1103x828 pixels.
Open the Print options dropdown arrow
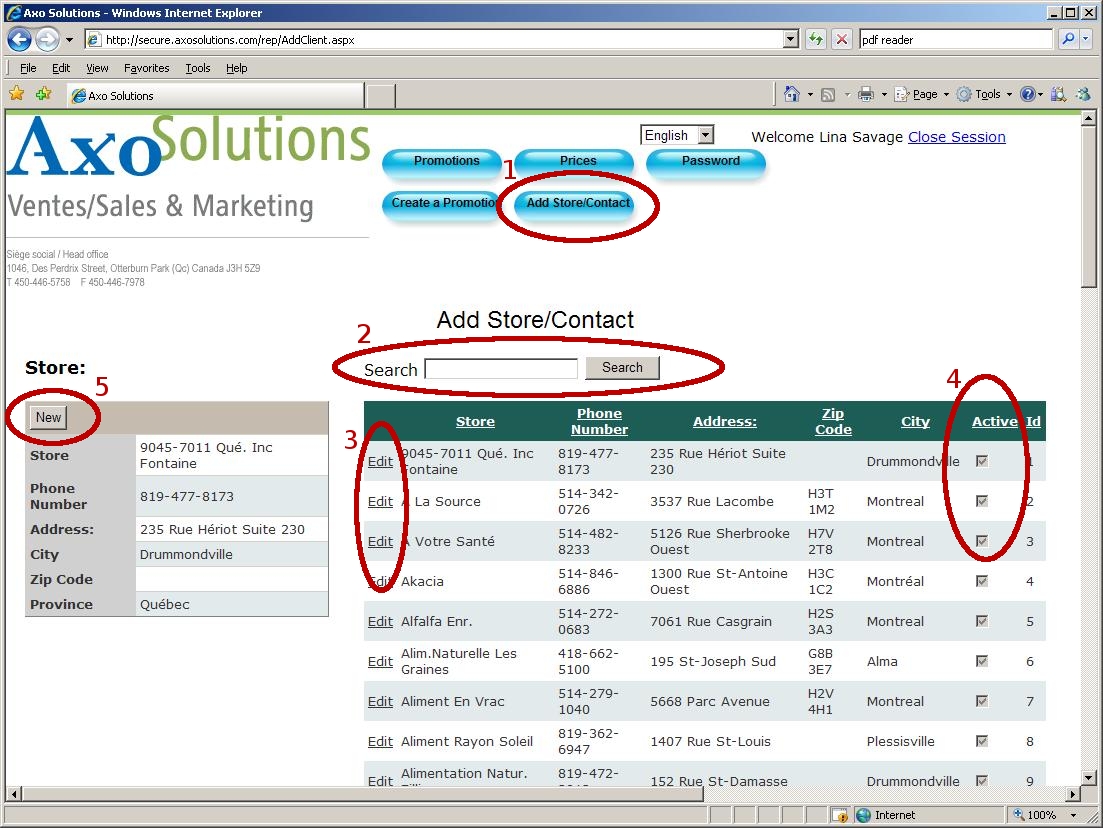pyautogui.click(x=884, y=94)
